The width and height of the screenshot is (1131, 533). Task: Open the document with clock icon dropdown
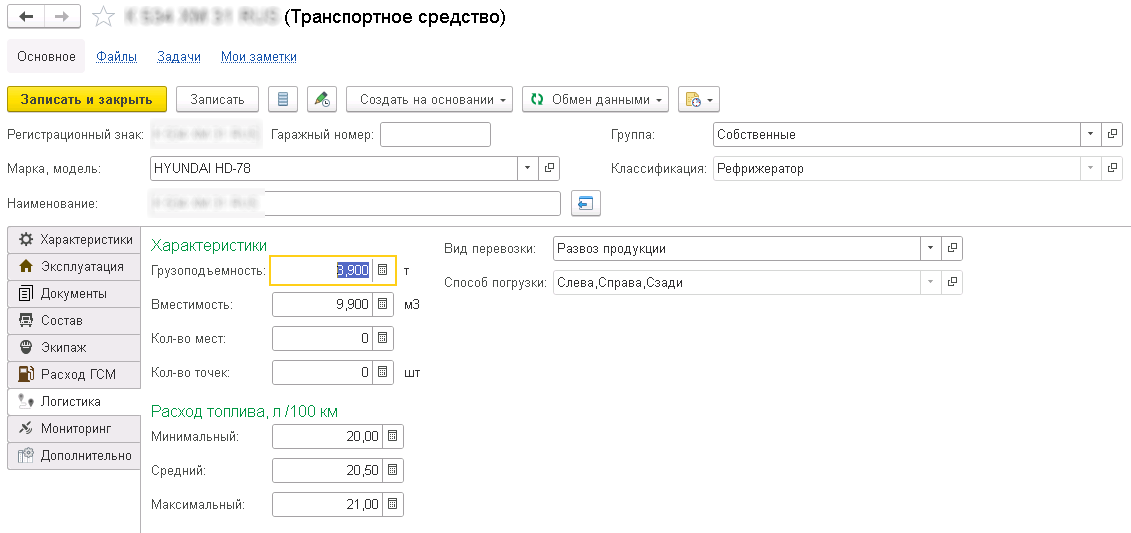click(x=699, y=100)
